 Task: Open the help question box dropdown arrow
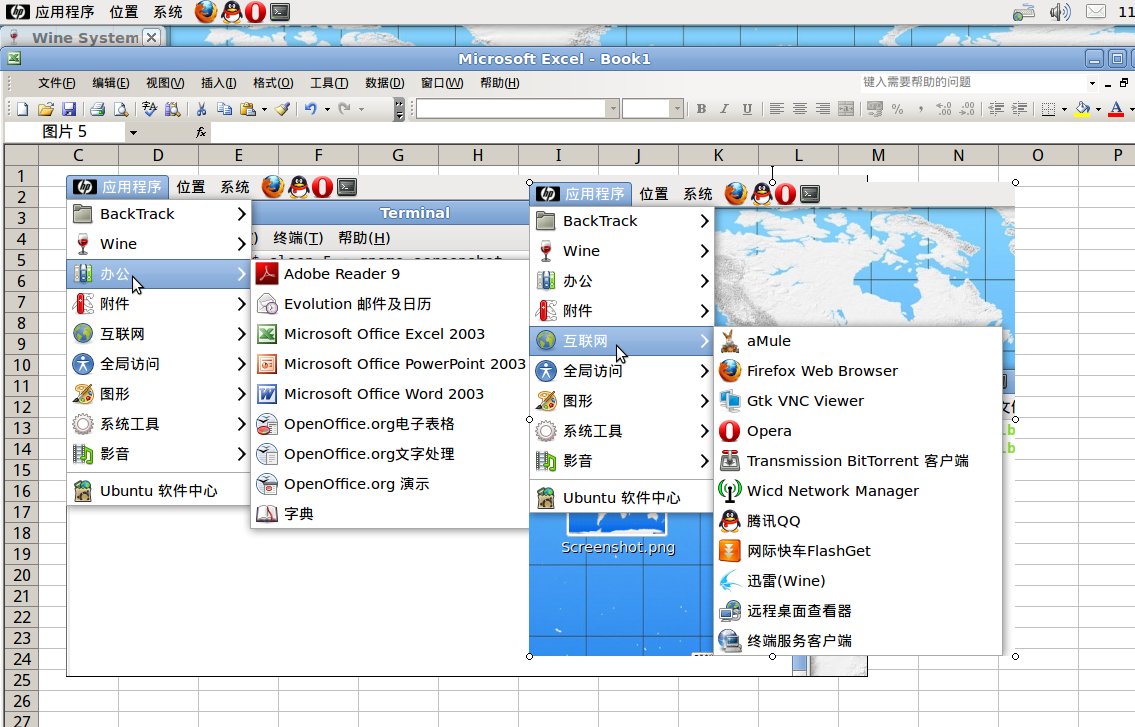1092,83
